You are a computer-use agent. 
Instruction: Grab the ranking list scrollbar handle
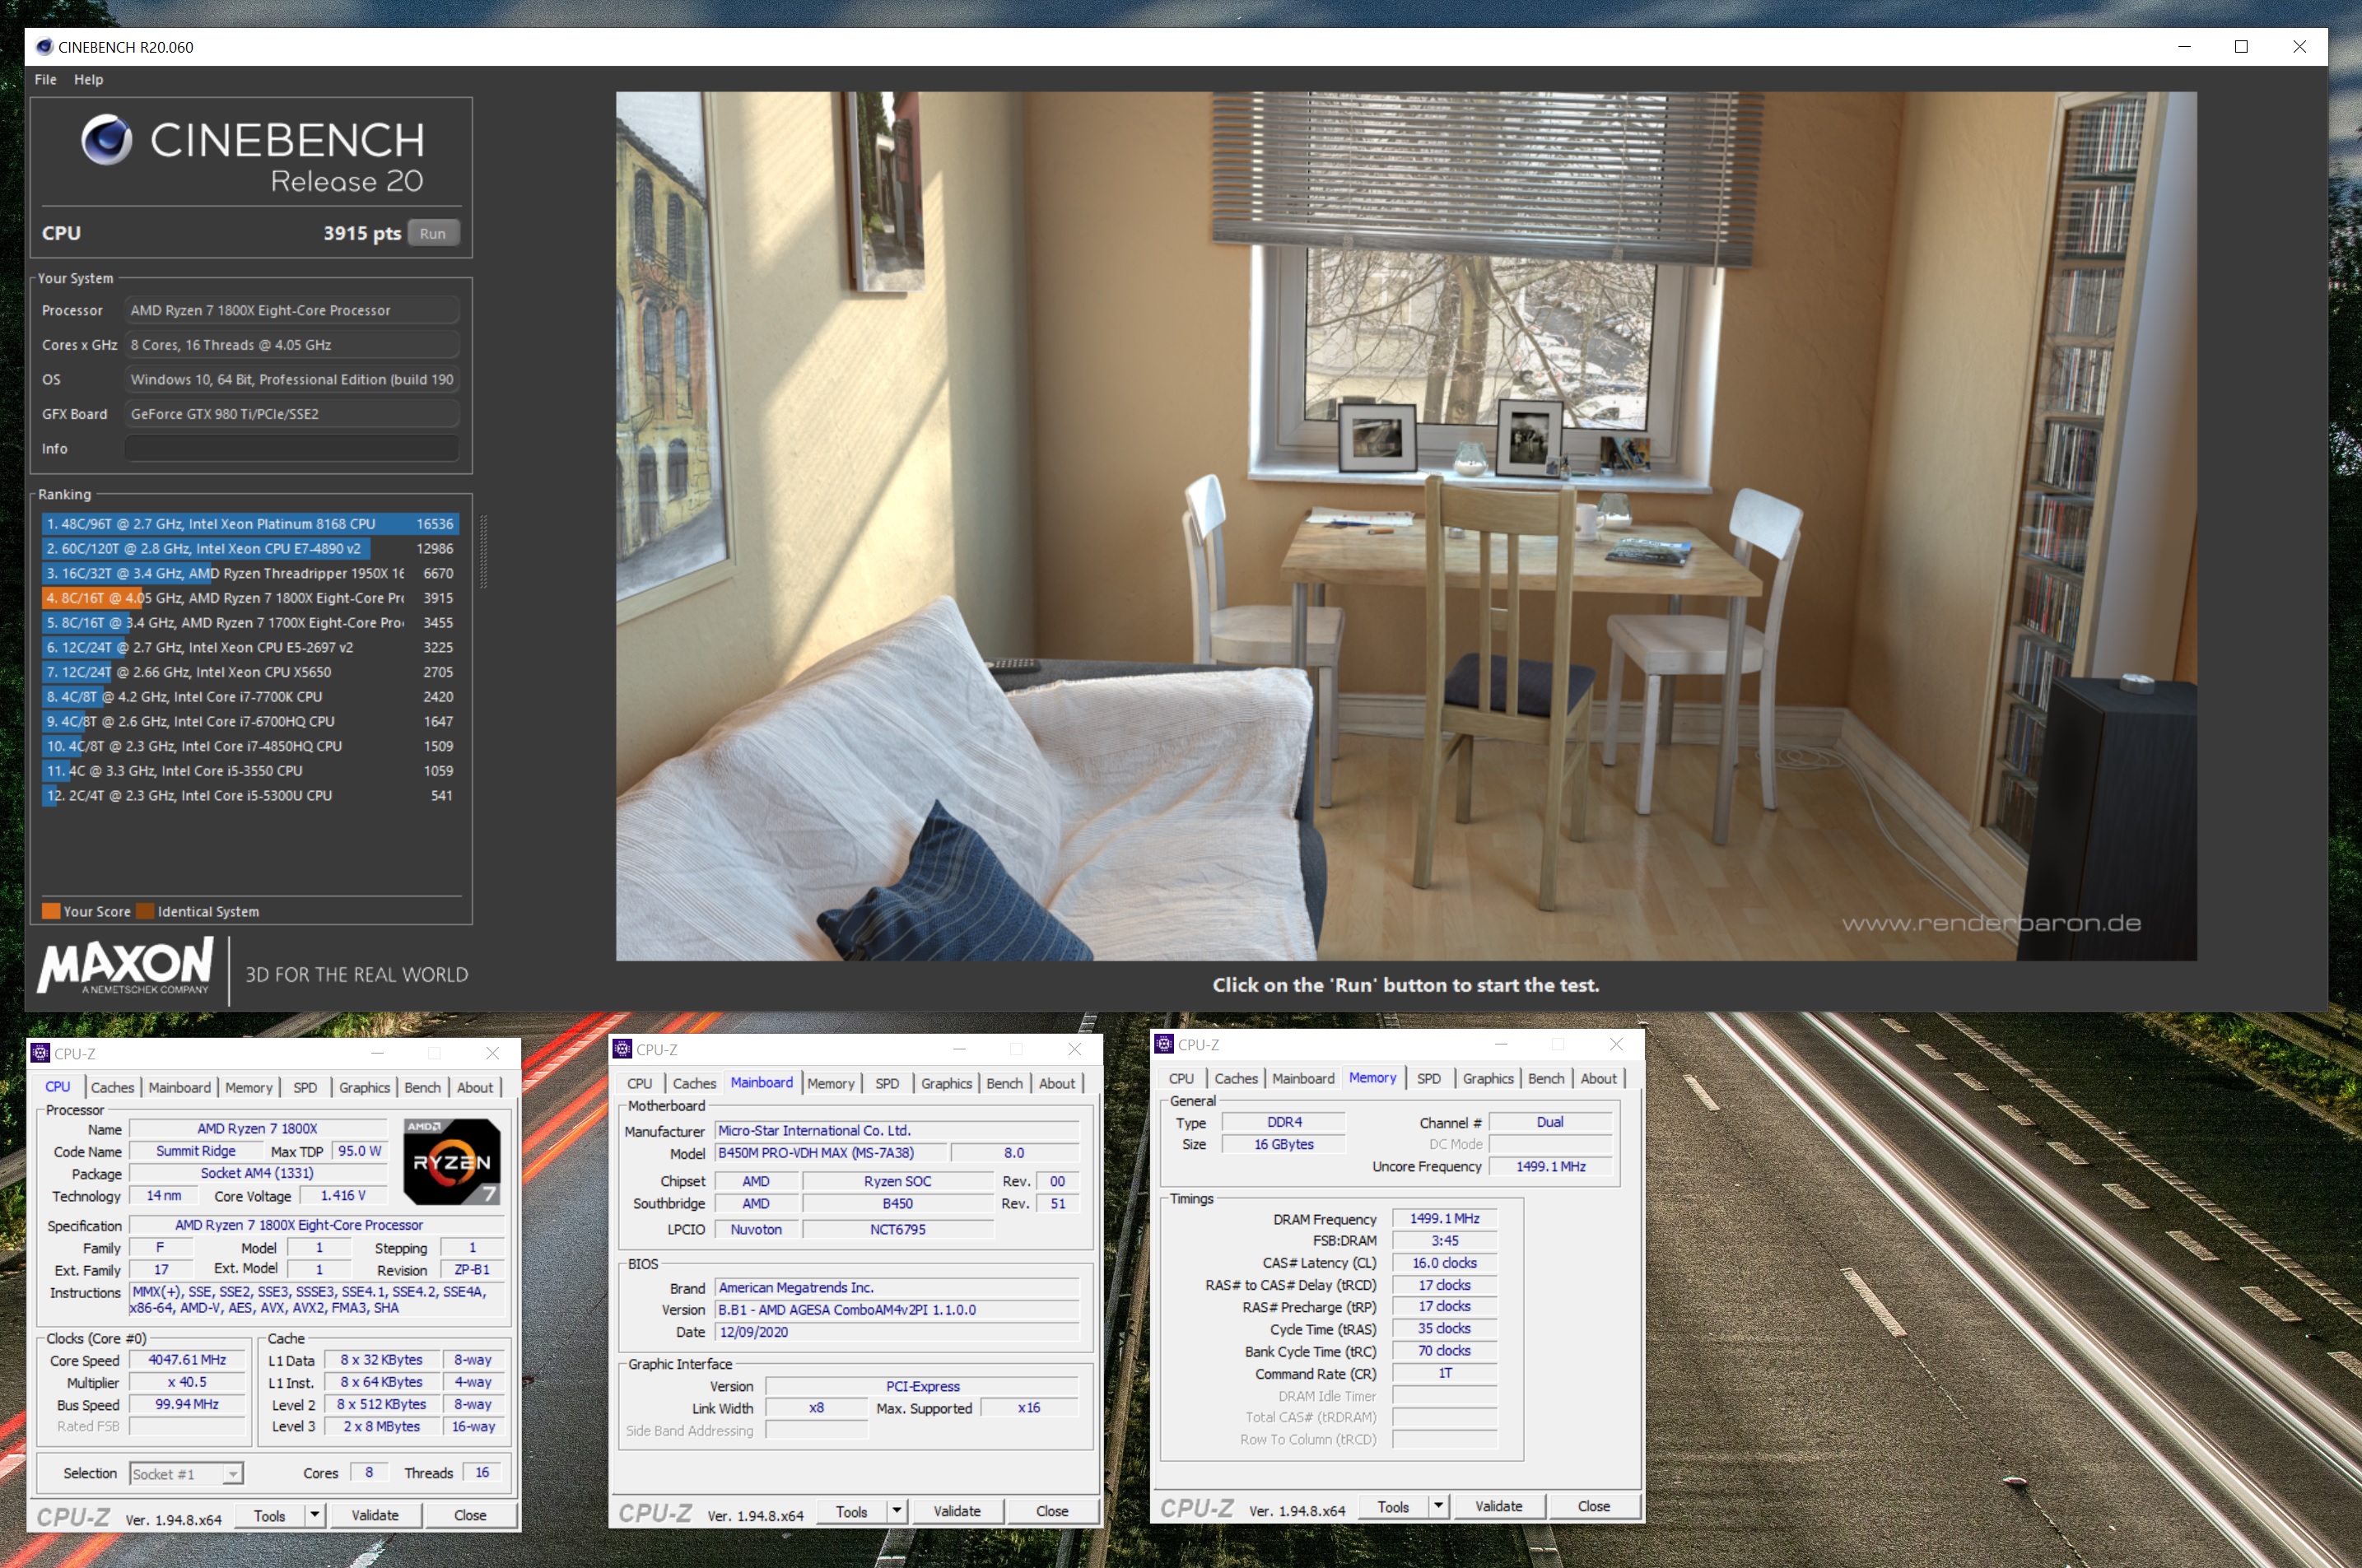pos(484,551)
